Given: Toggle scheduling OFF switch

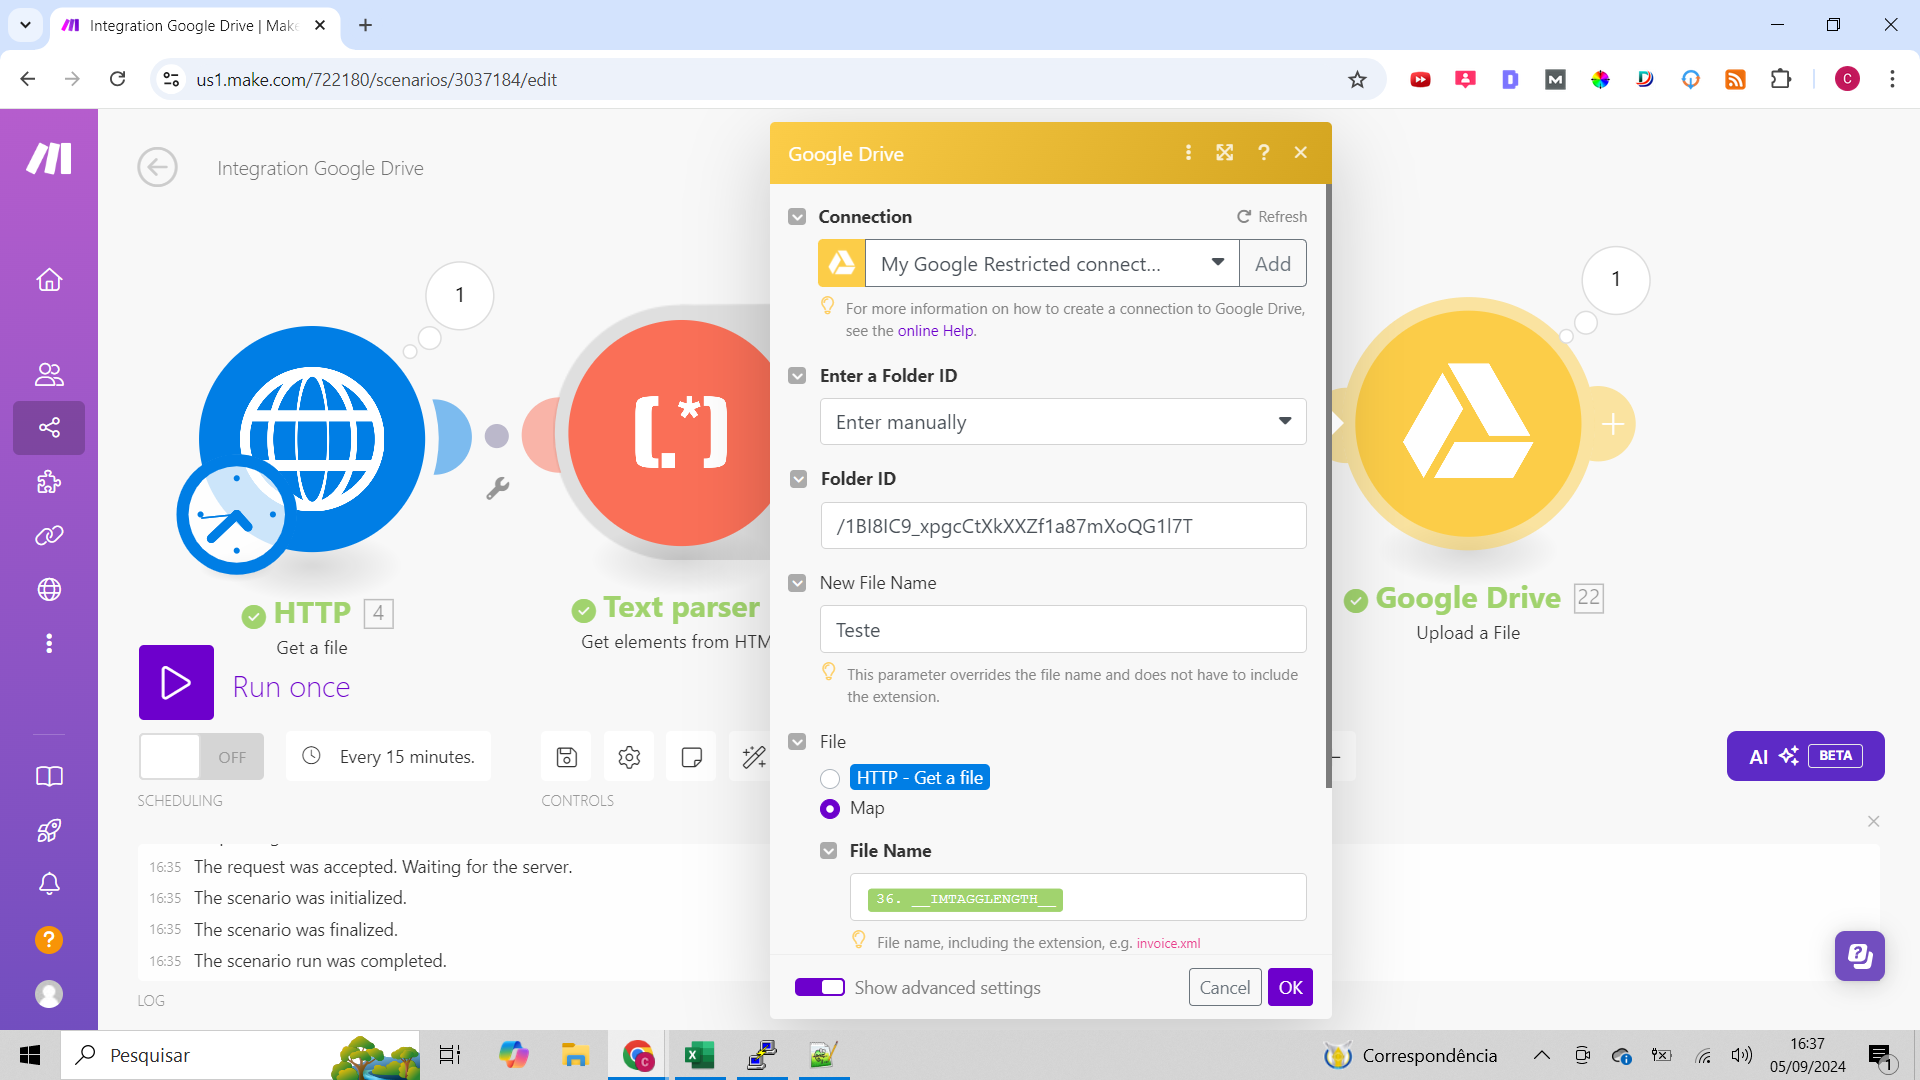Looking at the screenshot, I should point(201,757).
